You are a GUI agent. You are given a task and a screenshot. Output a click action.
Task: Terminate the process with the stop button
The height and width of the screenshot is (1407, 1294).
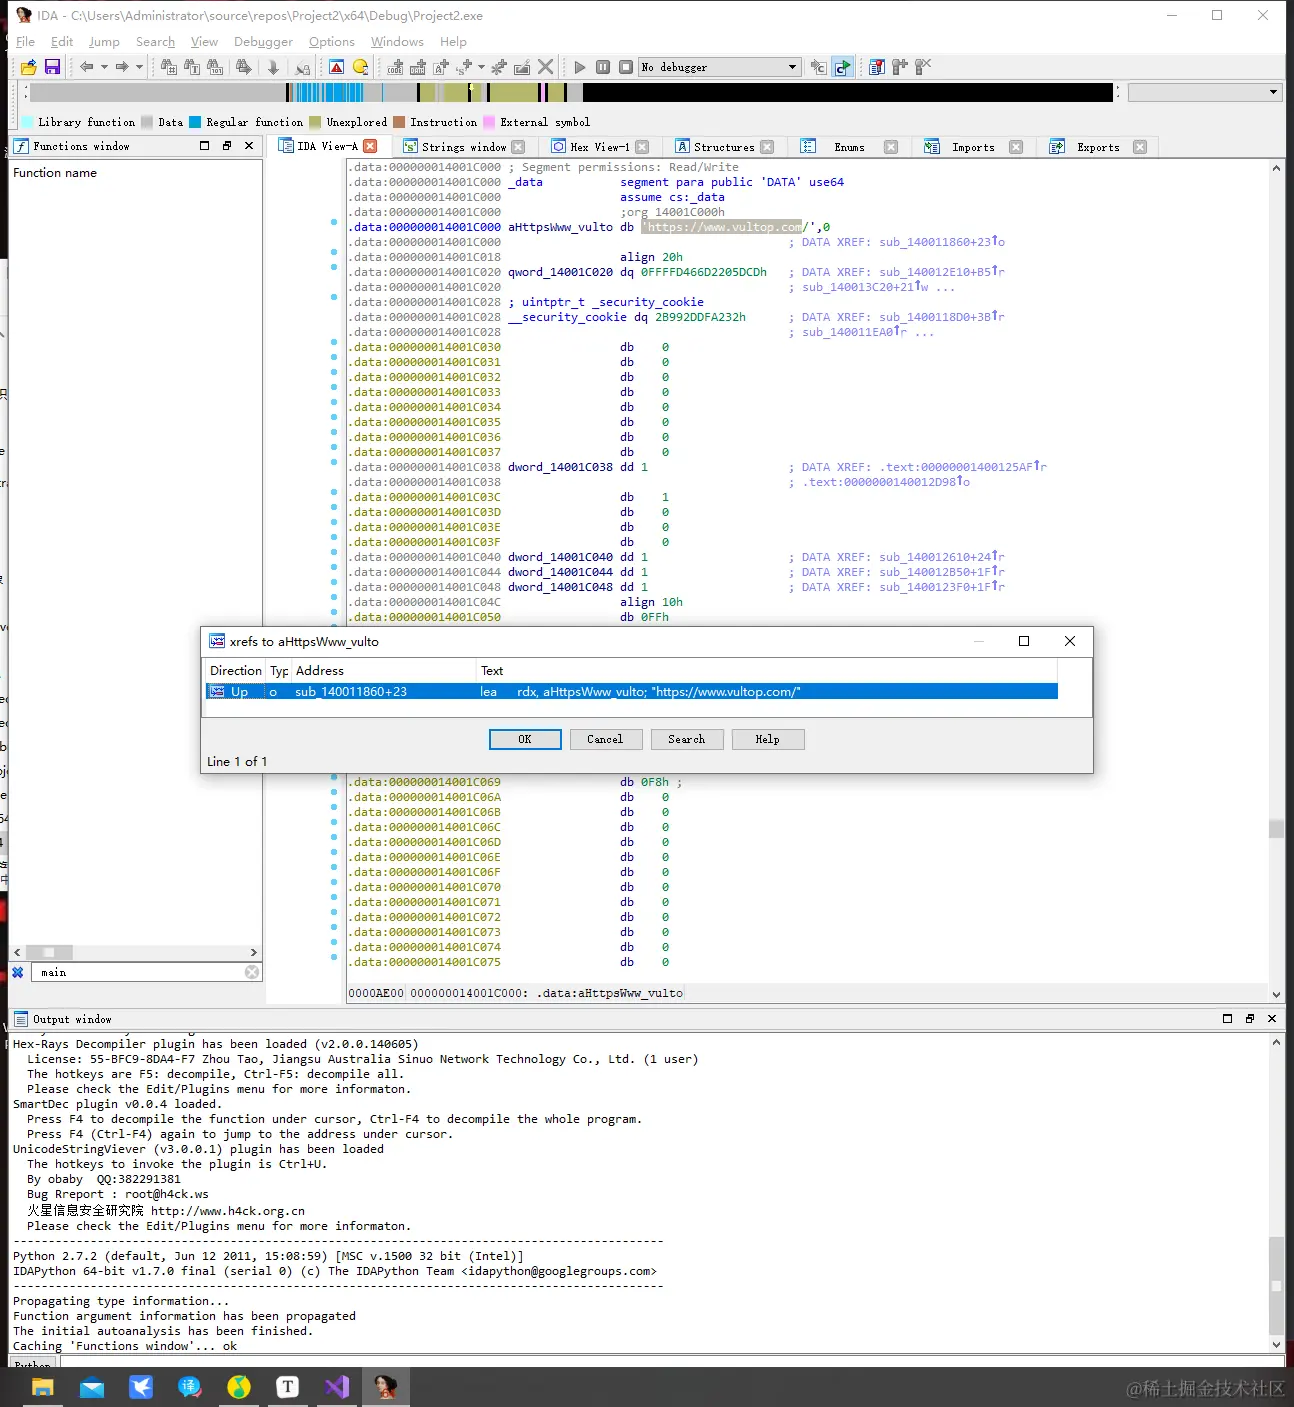click(626, 67)
